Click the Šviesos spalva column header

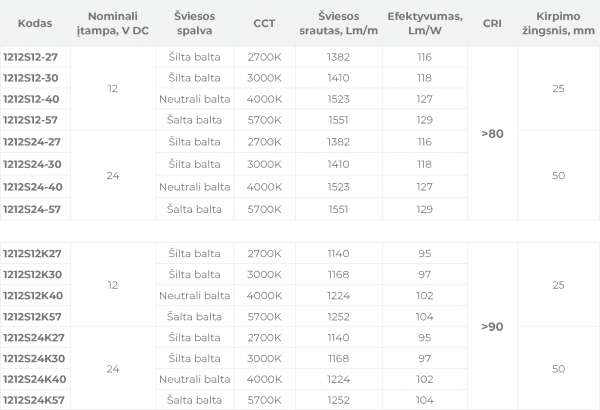(194, 23)
